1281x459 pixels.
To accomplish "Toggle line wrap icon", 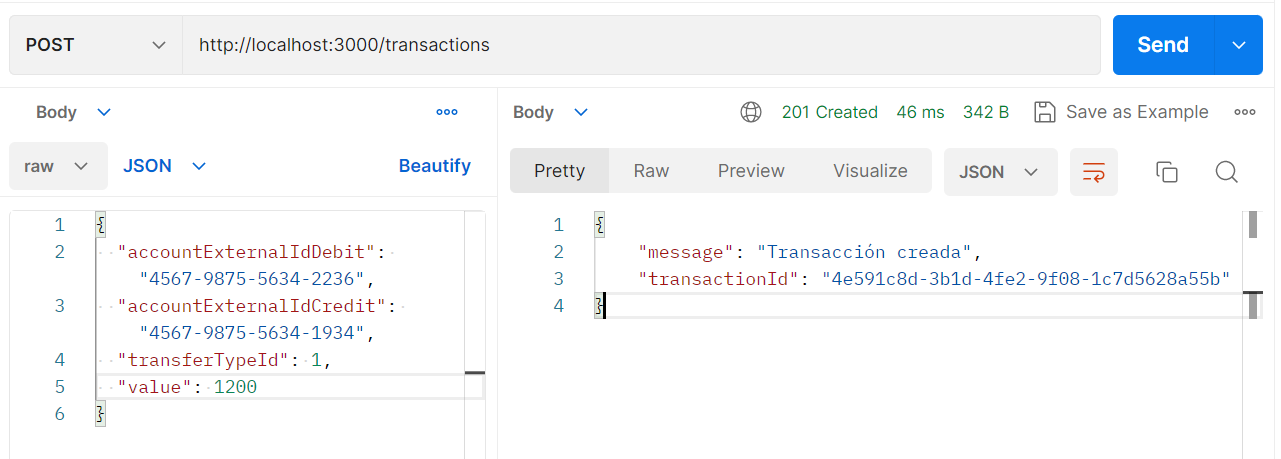I will pos(1093,172).
